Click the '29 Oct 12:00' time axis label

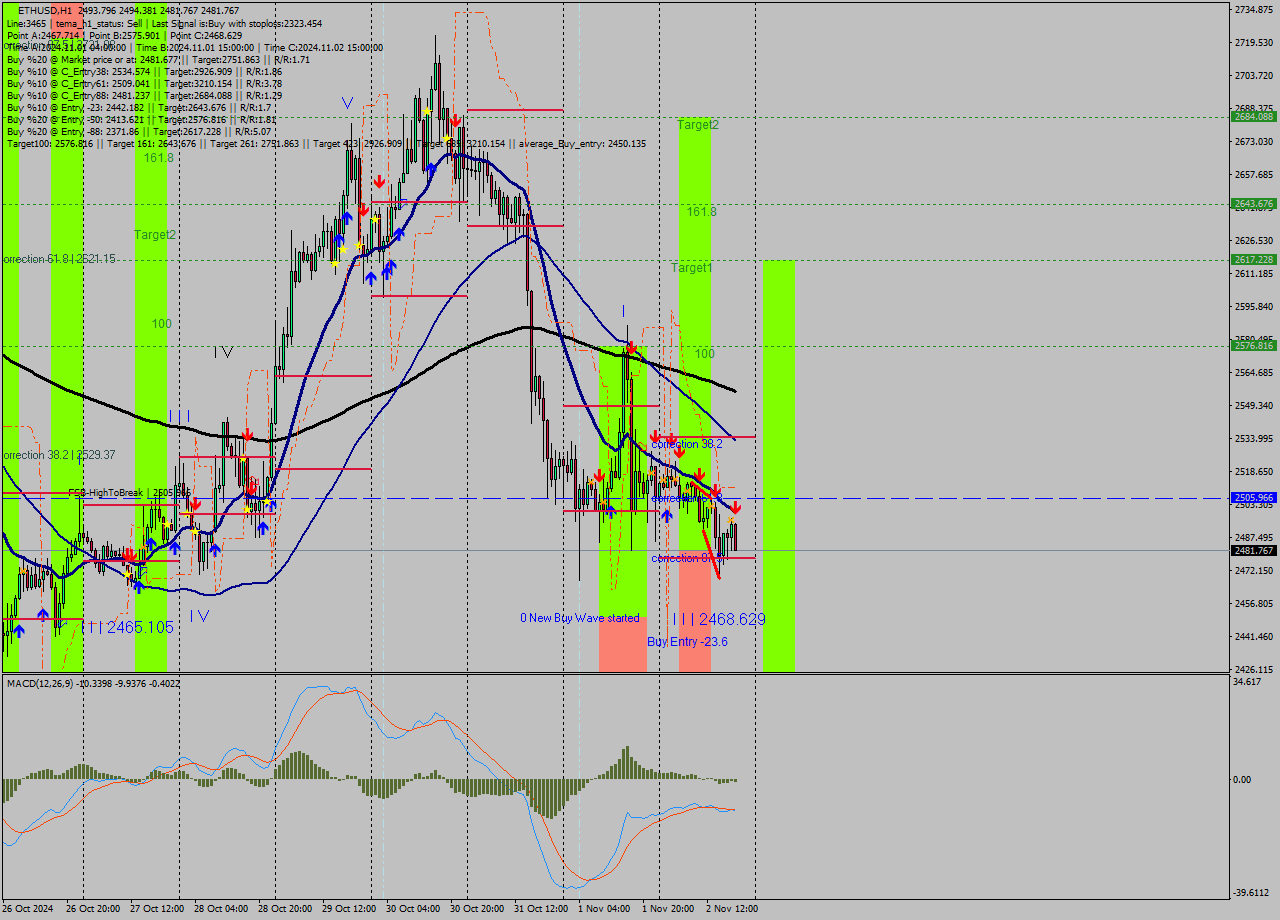pos(349,909)
